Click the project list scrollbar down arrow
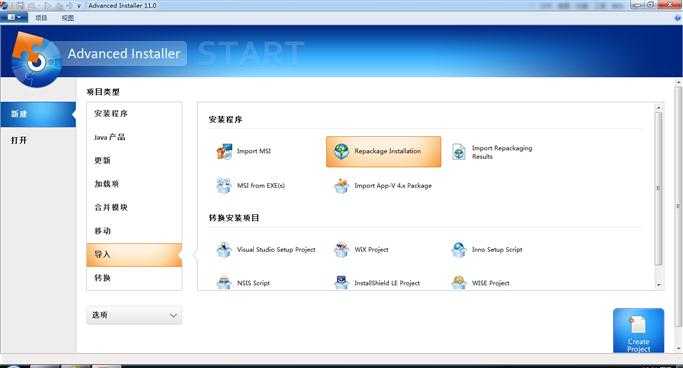The width and height of the screenshot is (683, 368). coord(659,284)
